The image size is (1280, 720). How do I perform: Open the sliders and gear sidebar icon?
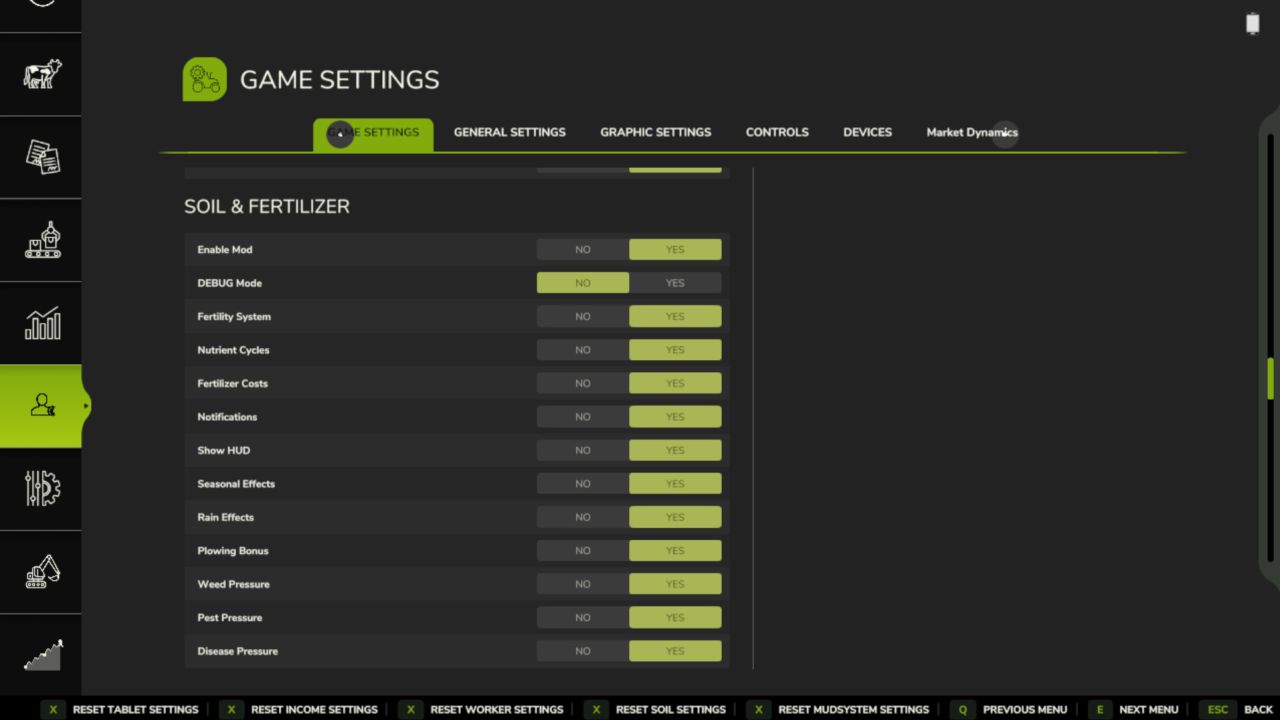42,489
